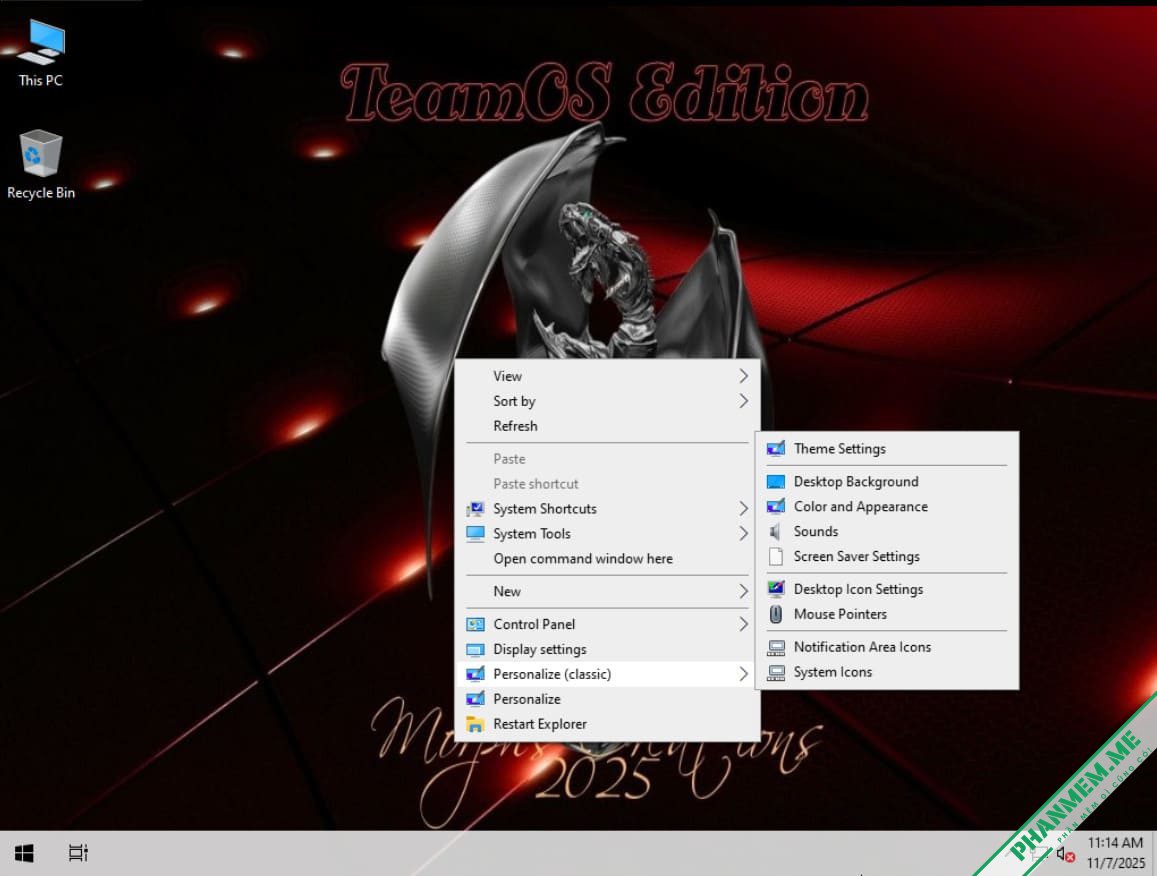Screen dimensions: 1157x876
Task: Open Task View from the taskbar
Action: click(x=78, y=853)
